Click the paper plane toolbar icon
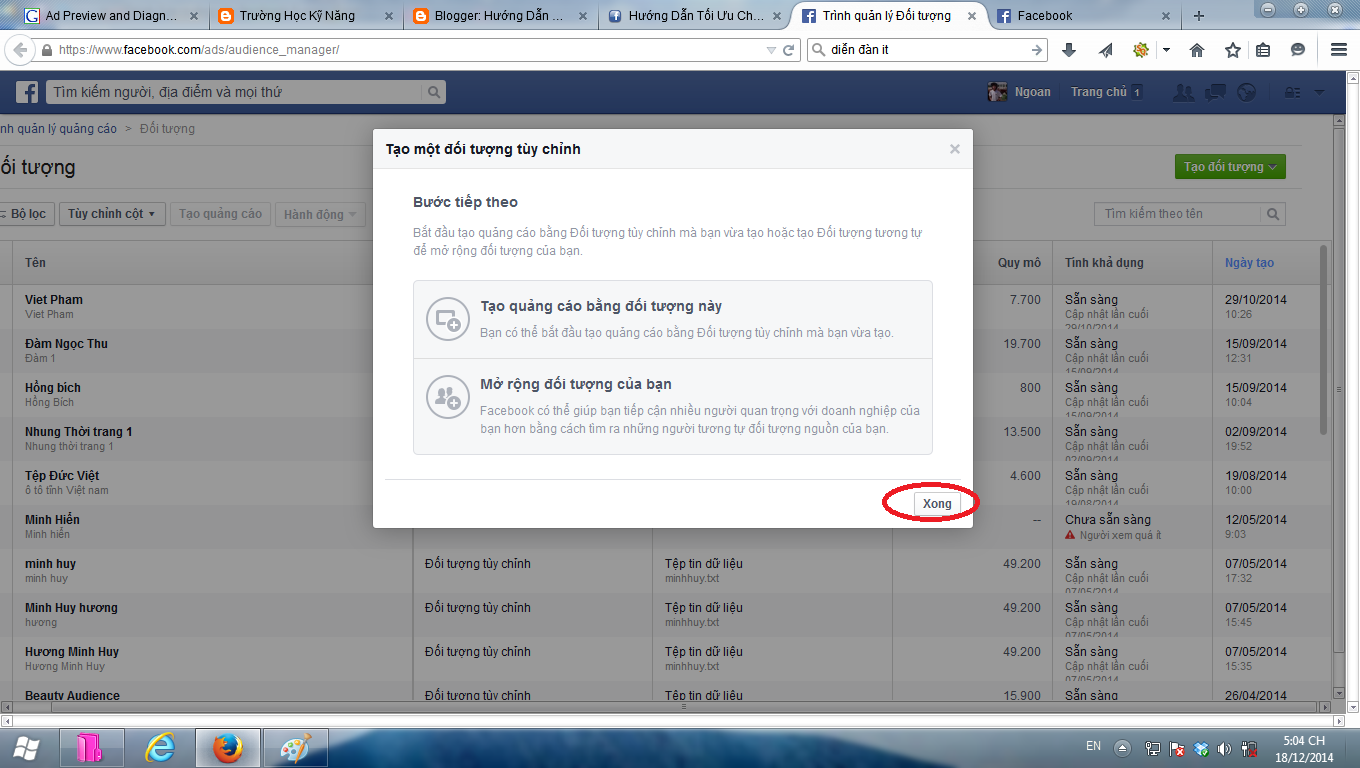 coord(1106,50)
